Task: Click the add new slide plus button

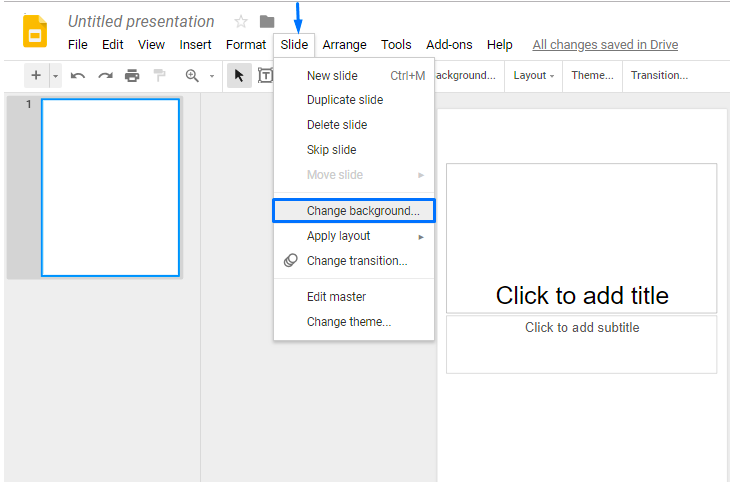Action: pos(36,76)
